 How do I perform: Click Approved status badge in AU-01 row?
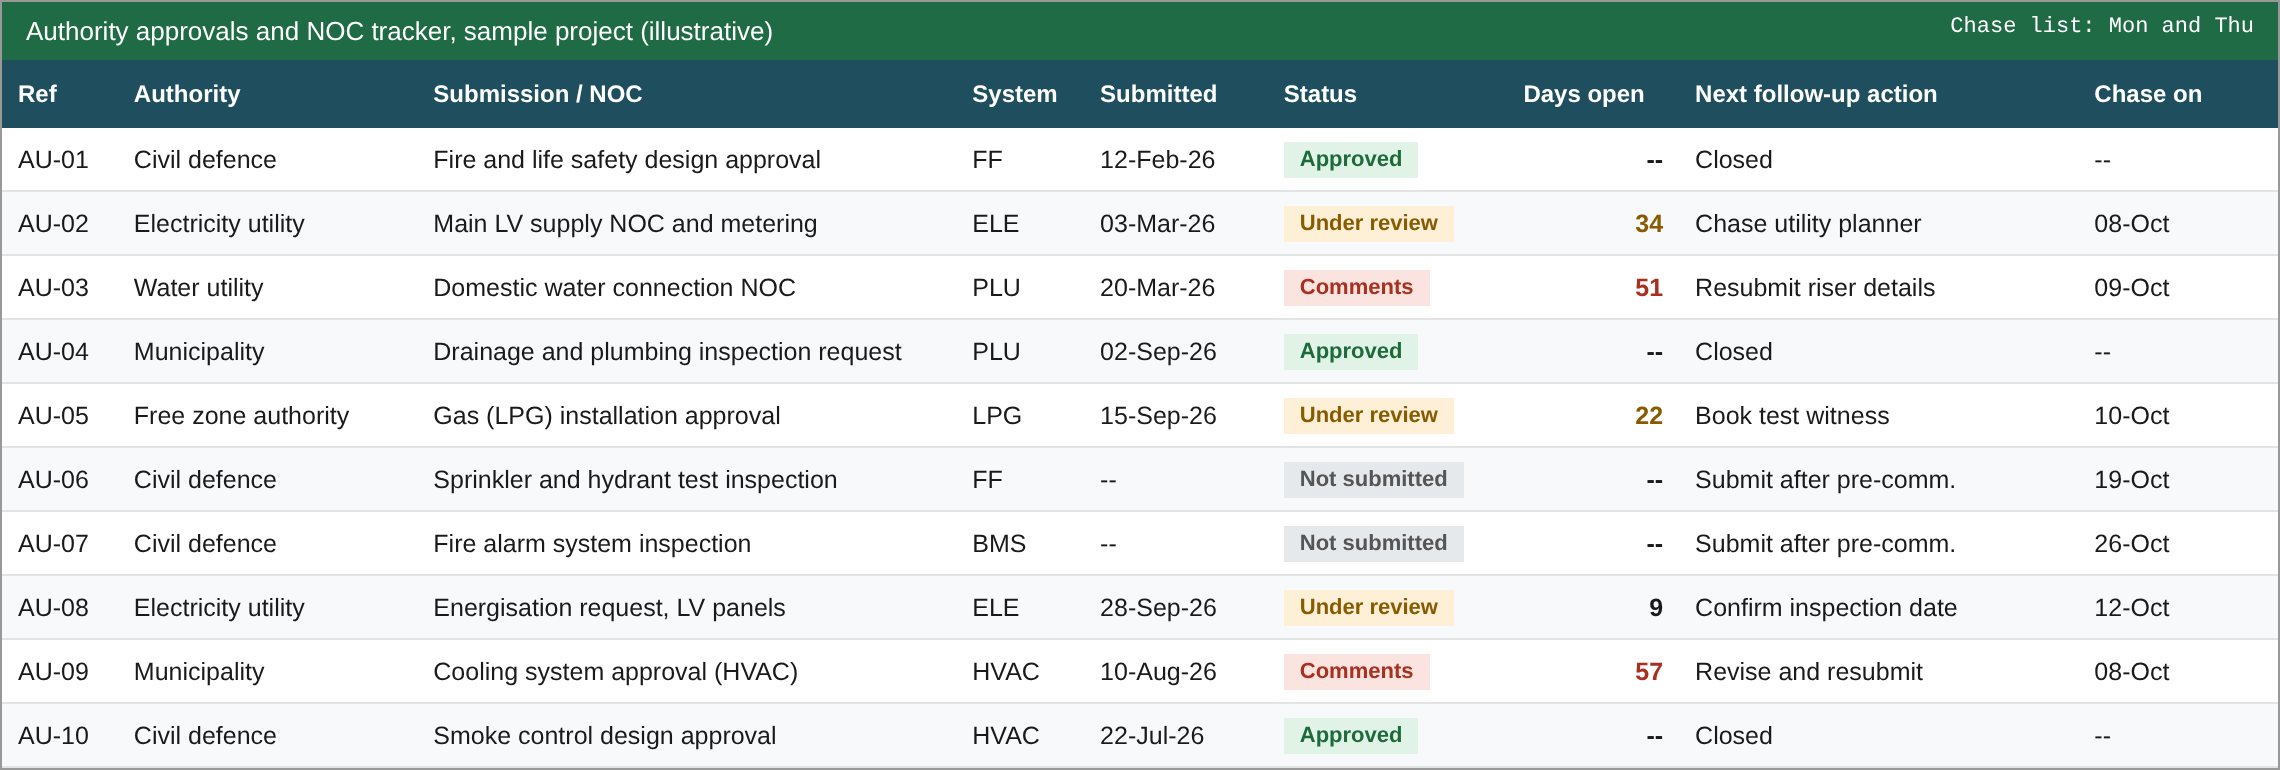pos(1350,159)
